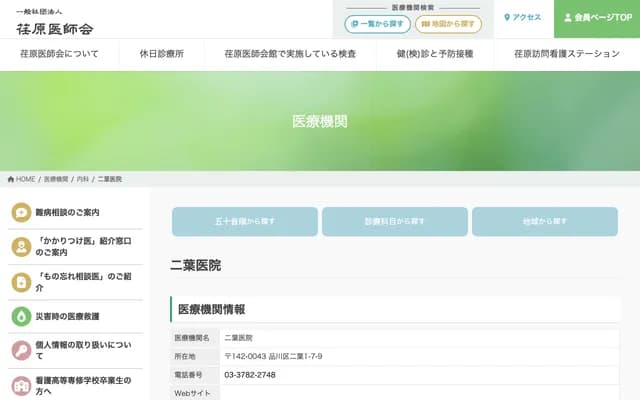Open the アクセス link in header
The width and height of the screenshot is (640, 400).
pos(523,18)
